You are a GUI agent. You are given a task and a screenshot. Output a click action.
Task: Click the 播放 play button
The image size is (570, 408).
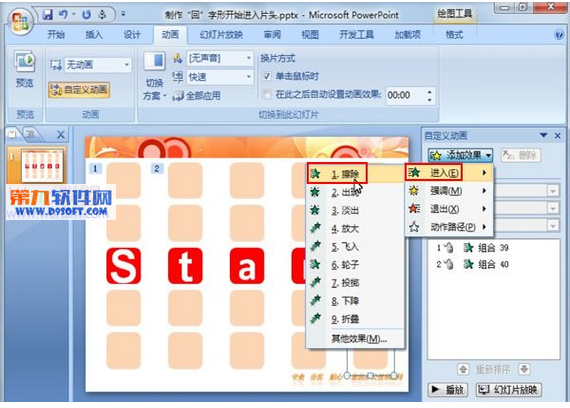(447, 390)
